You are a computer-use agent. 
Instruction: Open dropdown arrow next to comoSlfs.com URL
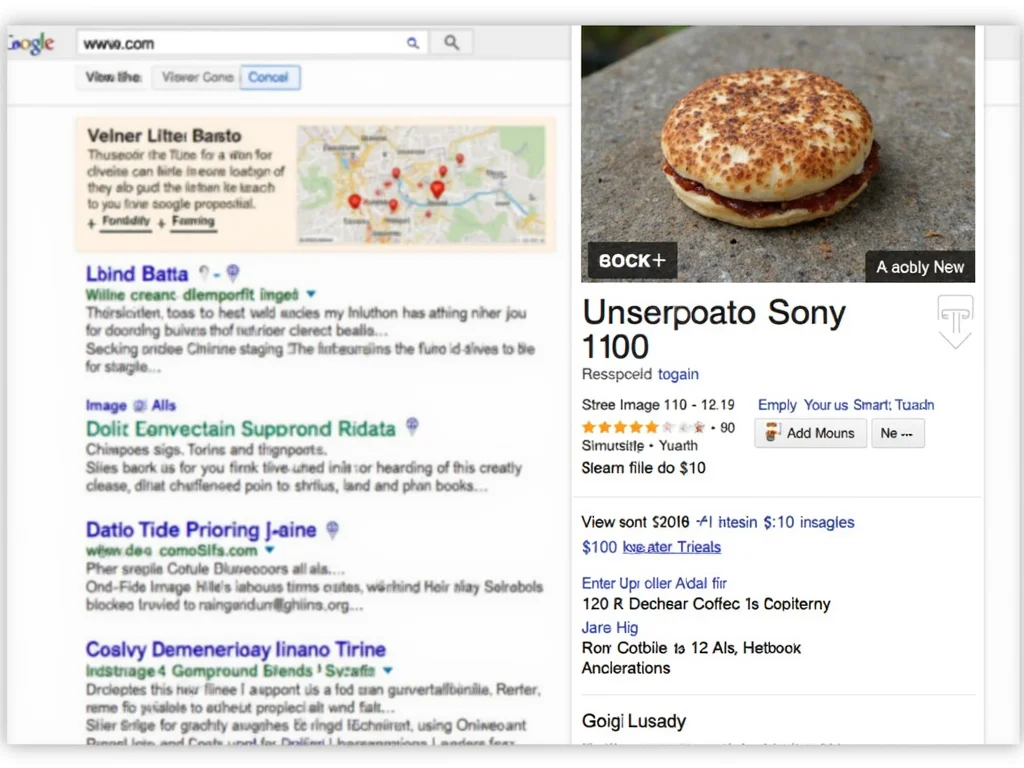[x=269, y=550]
